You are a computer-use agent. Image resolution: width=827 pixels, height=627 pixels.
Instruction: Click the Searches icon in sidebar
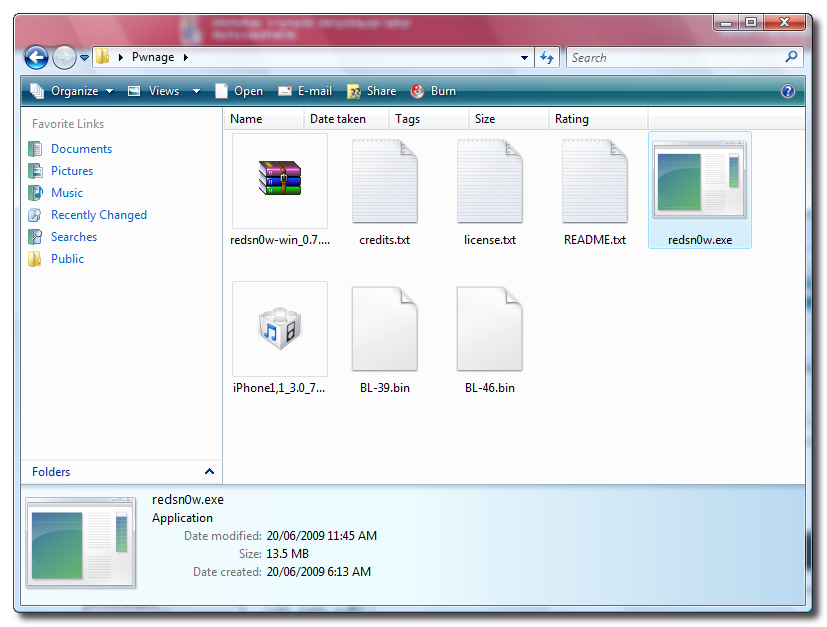click(35, 237)
